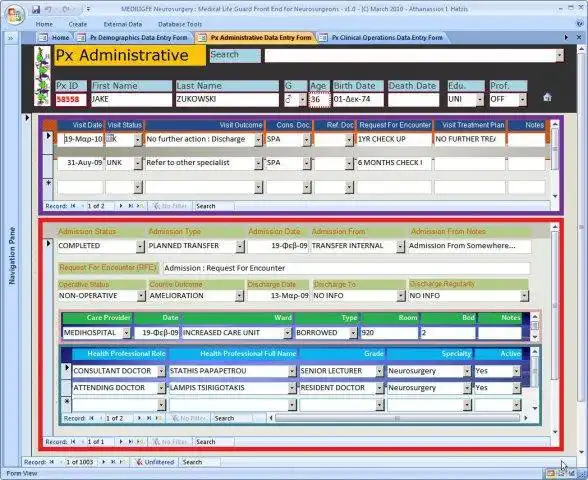Open the Edu. dropdown showing UNI
588x480 pixels.
(480, 100)
